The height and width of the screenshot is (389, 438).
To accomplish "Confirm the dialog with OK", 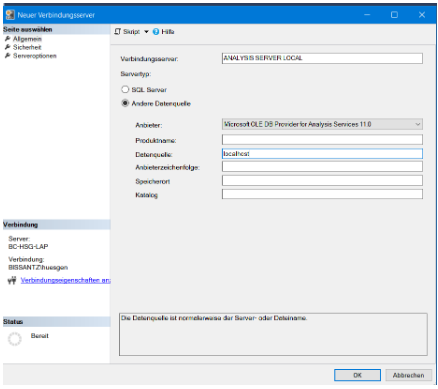I will click(x=357, y=375).
